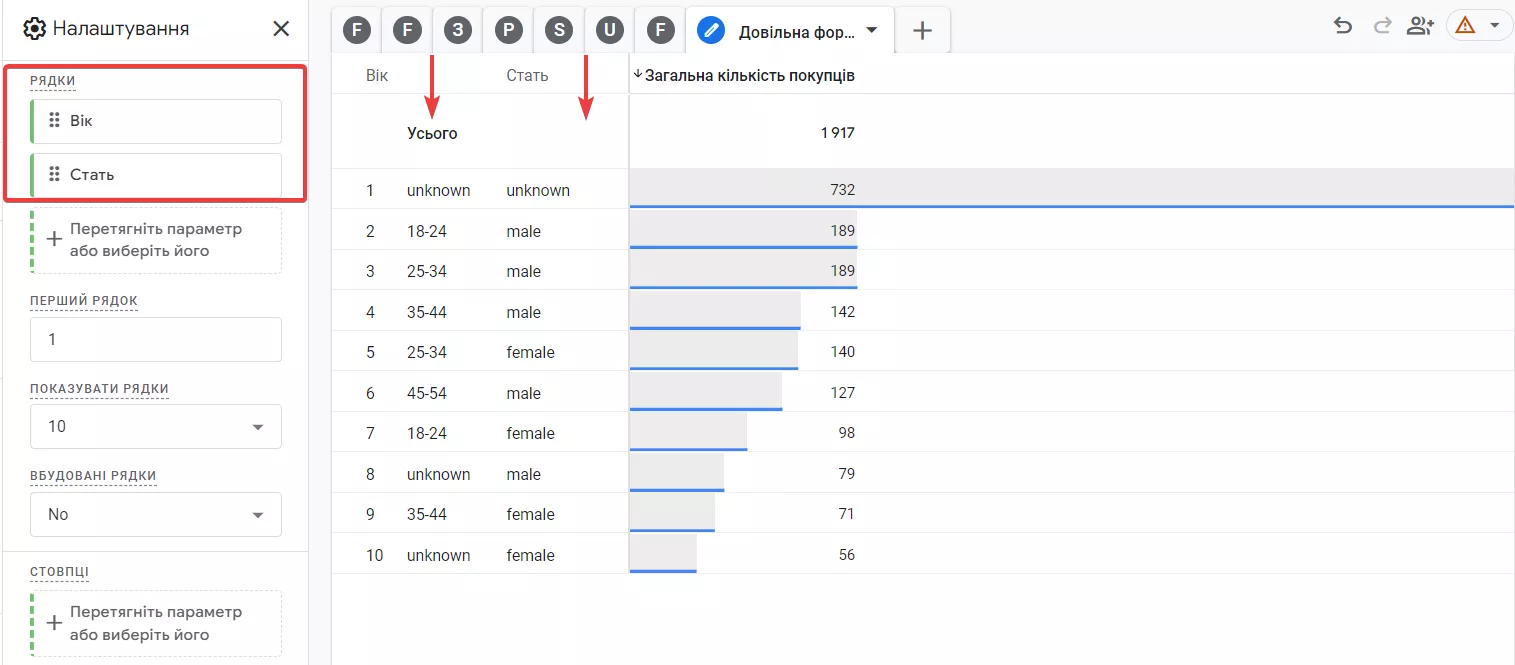This screenshot has width=1515, height=665.
Task: Close the Налаштування settings panel
Action: pyautogui.click(x=281, y=29)
